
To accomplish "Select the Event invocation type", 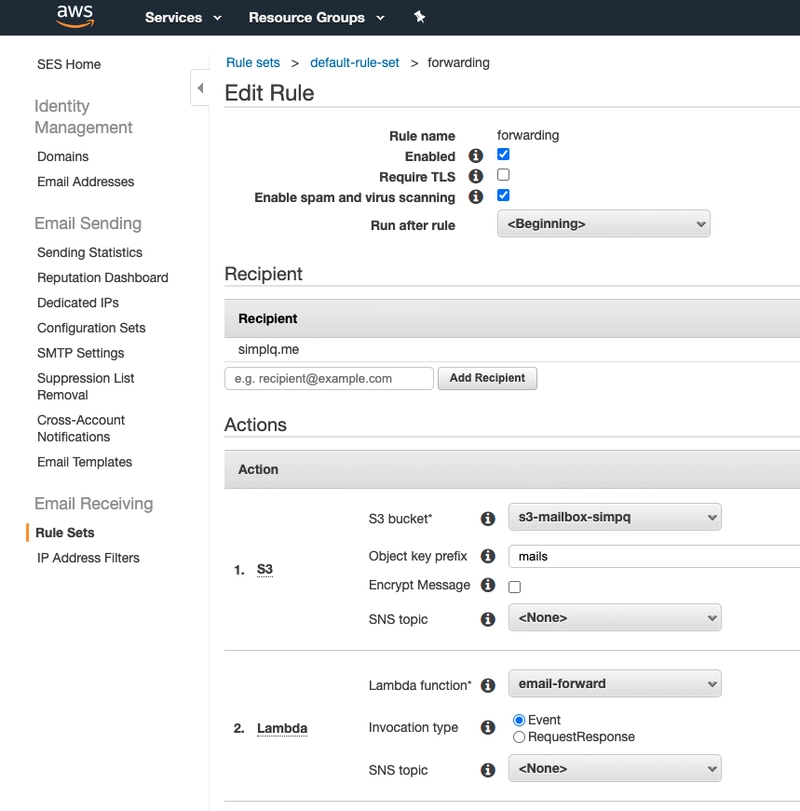I will [519, 720].
